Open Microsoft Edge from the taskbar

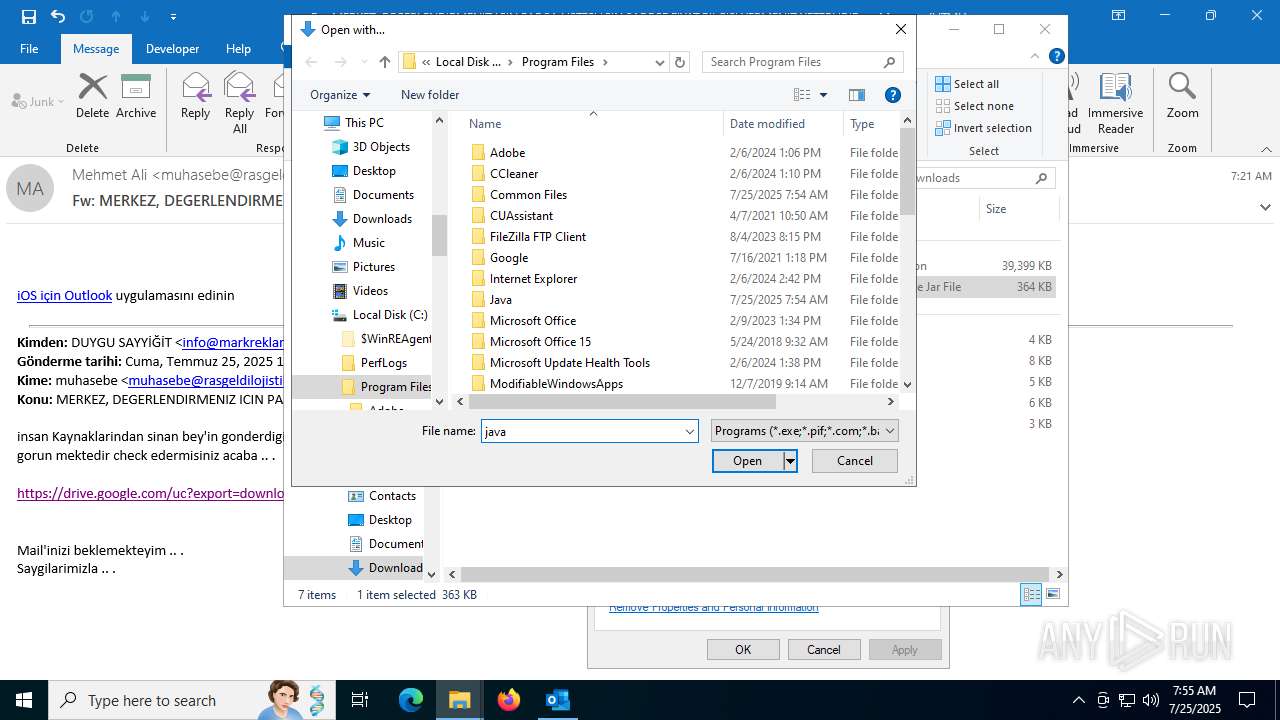pyautogui.click(x=411, y=700)
